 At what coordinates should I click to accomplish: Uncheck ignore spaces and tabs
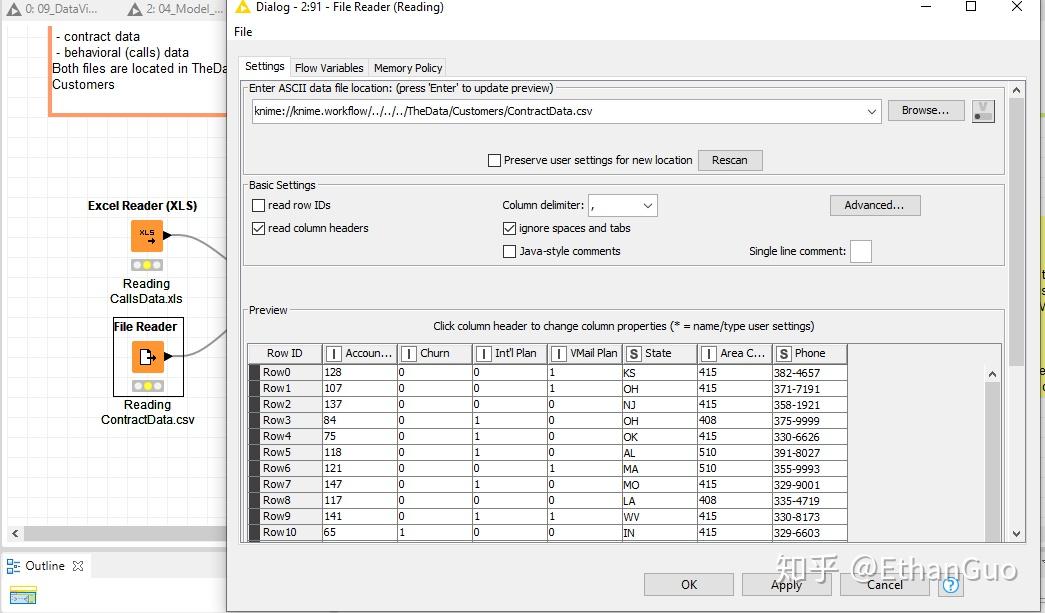(510, 227)
